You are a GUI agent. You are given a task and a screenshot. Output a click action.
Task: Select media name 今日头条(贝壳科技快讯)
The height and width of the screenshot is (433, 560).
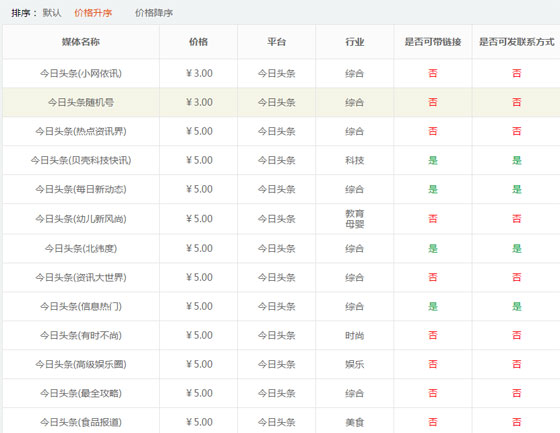[x=81, y=160]
